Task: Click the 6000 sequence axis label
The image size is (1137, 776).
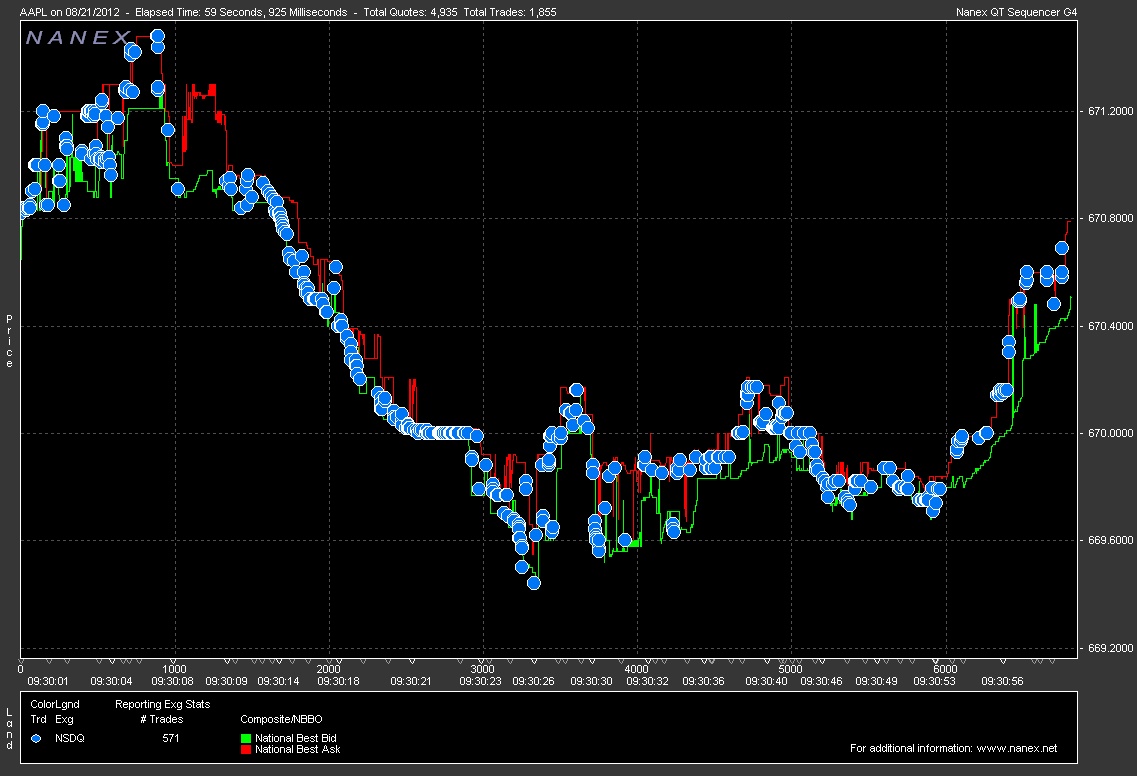Action: 945,669
